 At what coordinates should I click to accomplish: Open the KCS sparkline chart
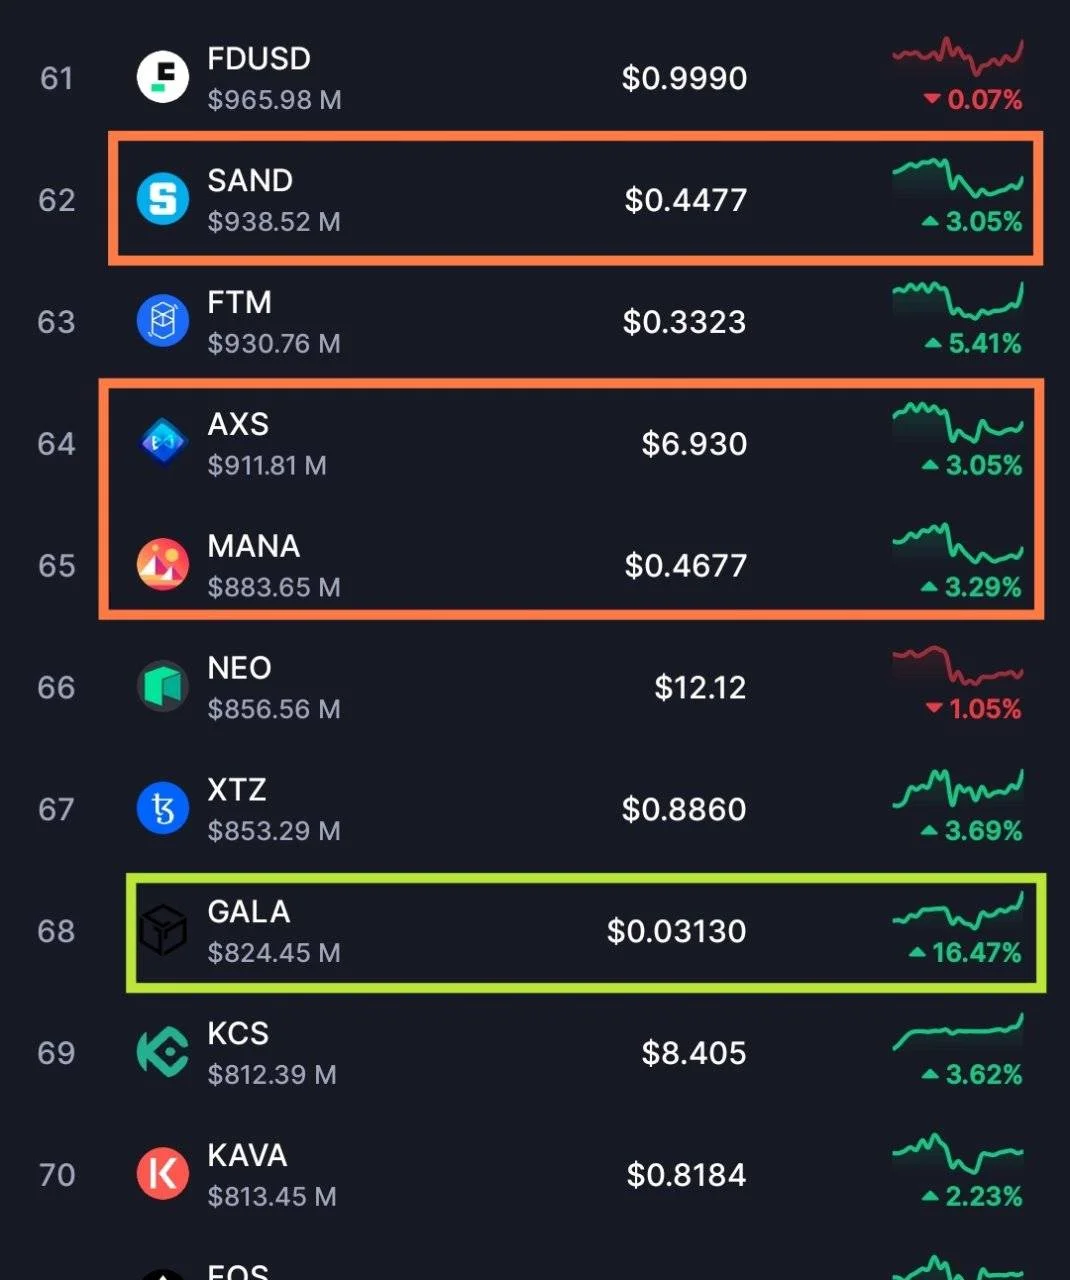click(958, 1032)
